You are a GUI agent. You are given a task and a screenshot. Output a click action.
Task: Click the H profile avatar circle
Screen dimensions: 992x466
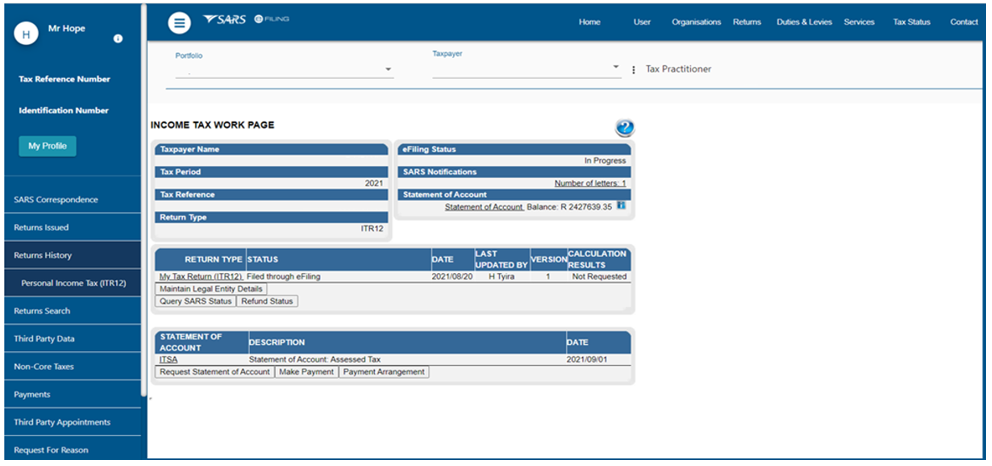click(x=27, y=34)
